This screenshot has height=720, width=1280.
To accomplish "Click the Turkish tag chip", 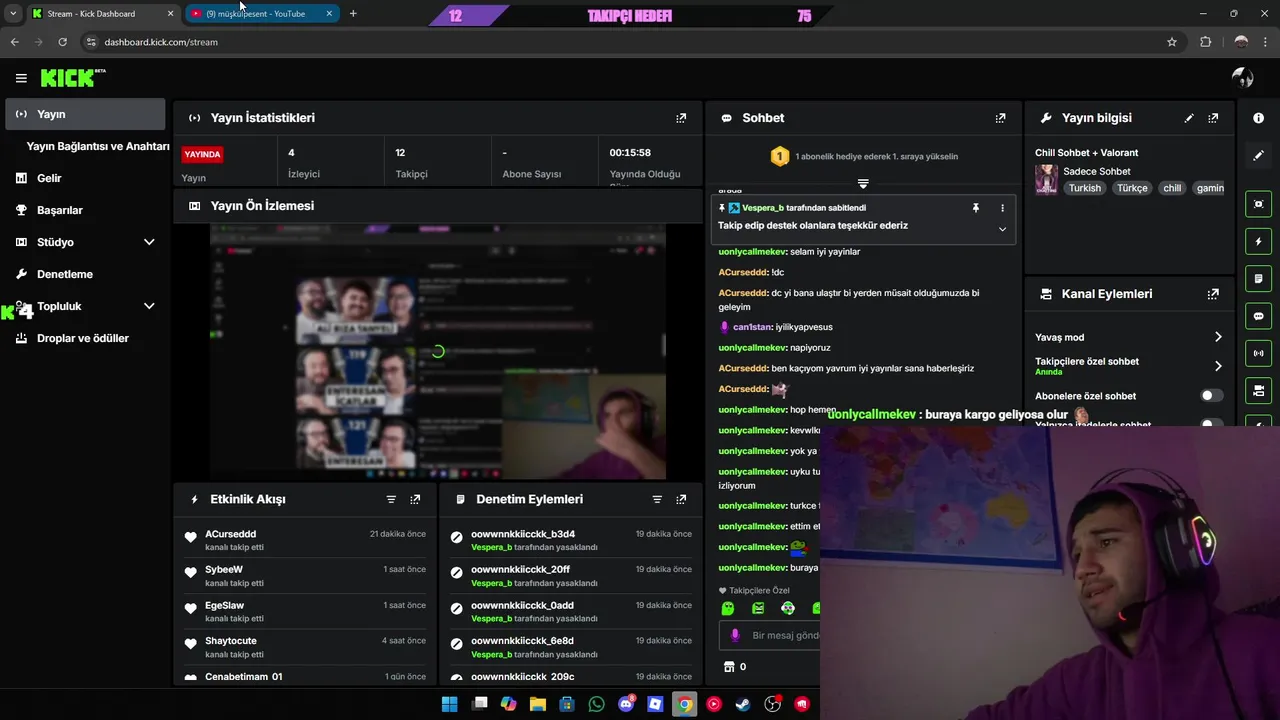I will pyautogui.click(x=1084, y=188).
